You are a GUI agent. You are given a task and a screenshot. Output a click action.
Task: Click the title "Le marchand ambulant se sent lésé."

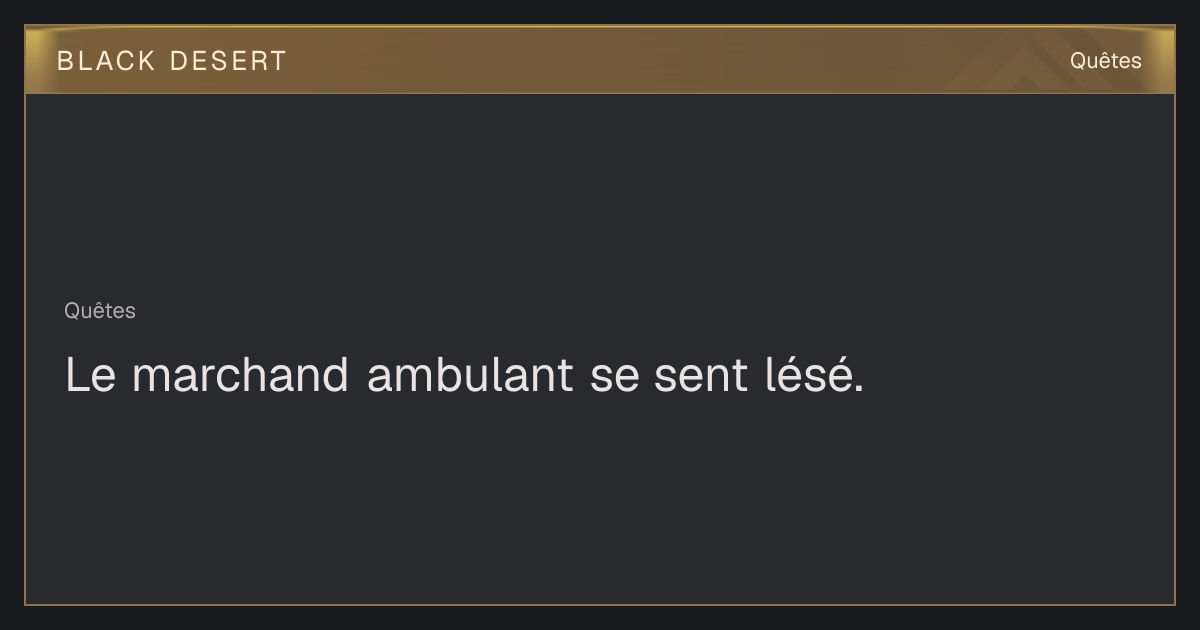[464, 375]
